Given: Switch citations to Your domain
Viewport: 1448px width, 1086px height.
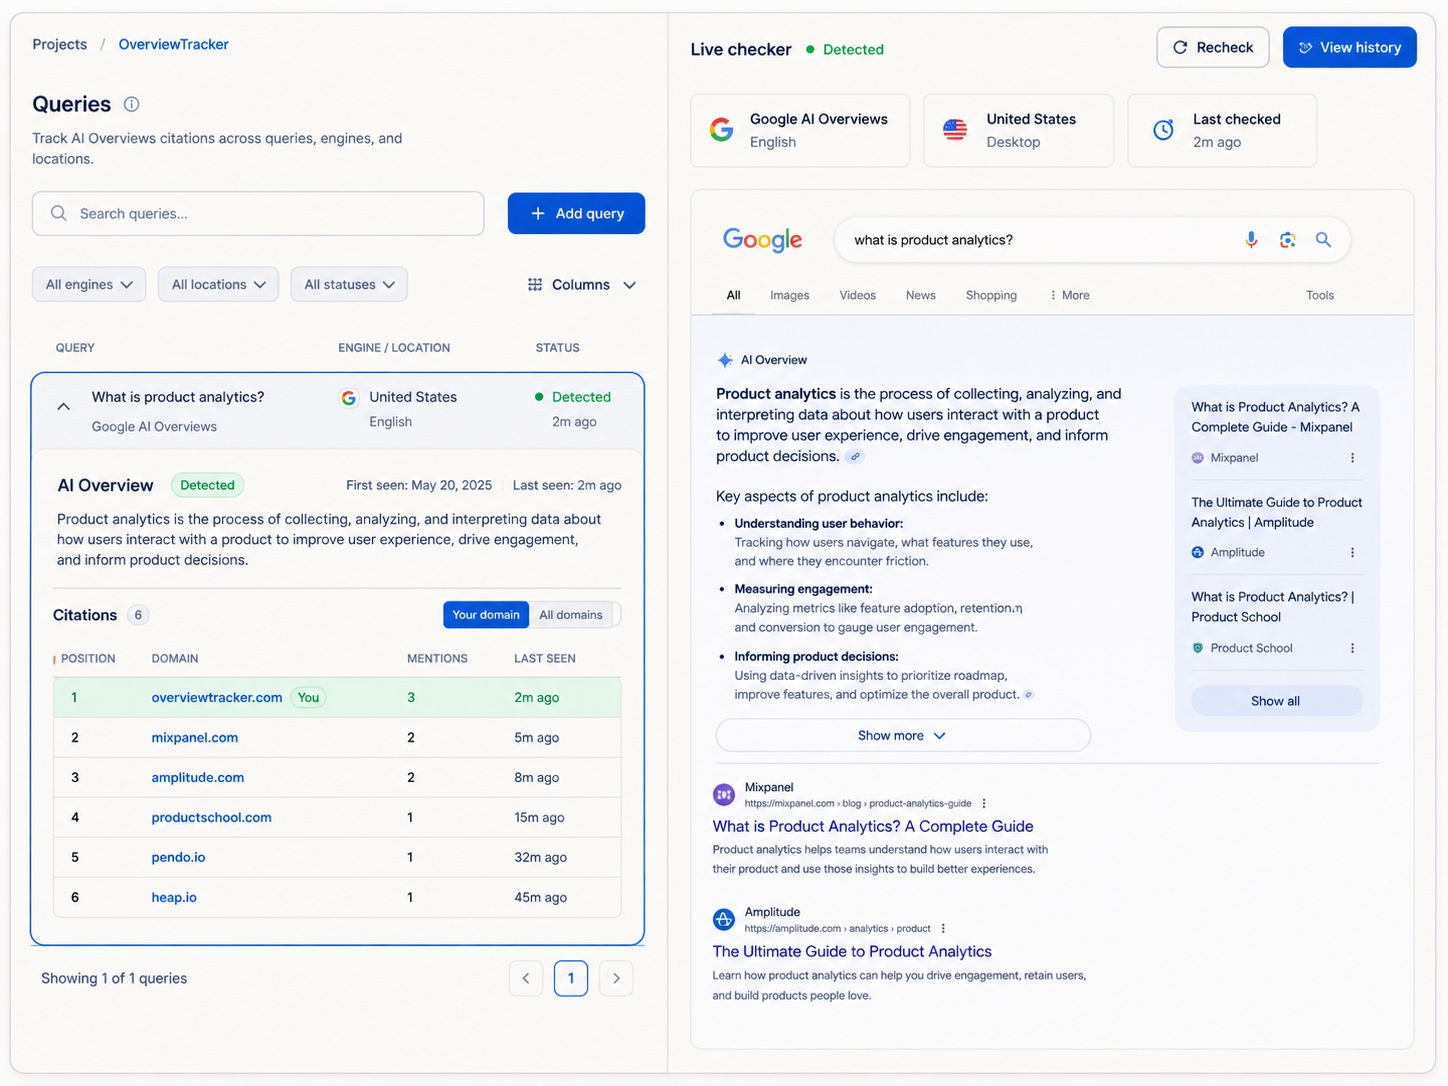Looking at the screenshot, I should tap(486, 615).
